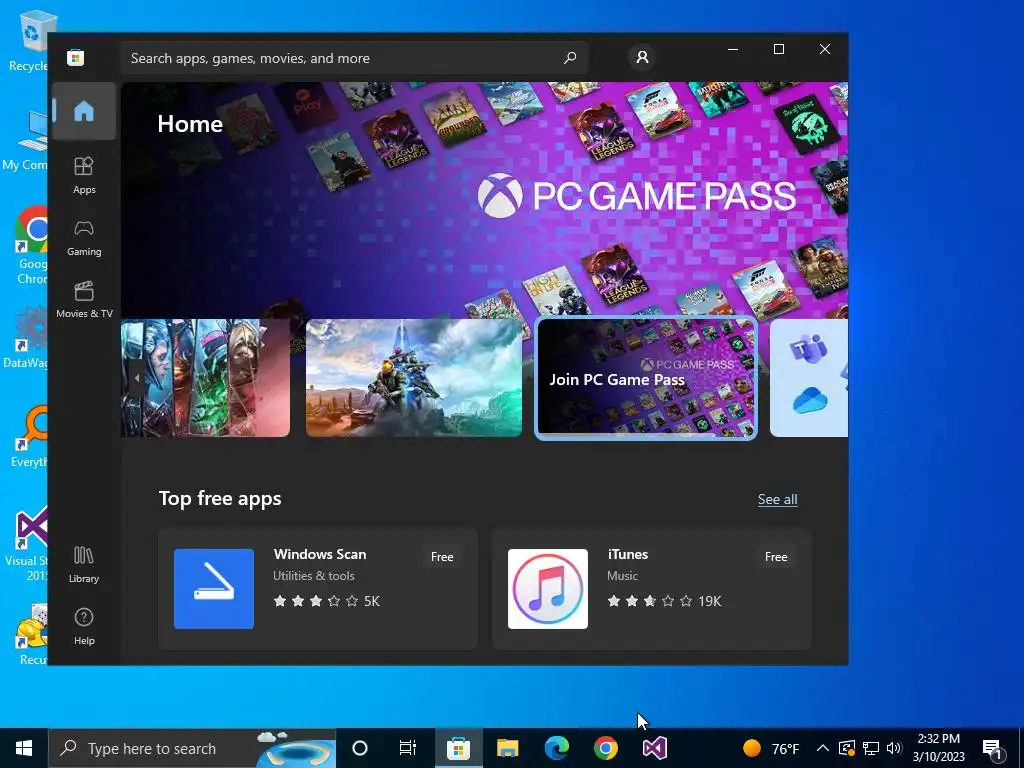Open File Explorer from taskbar

507,748
